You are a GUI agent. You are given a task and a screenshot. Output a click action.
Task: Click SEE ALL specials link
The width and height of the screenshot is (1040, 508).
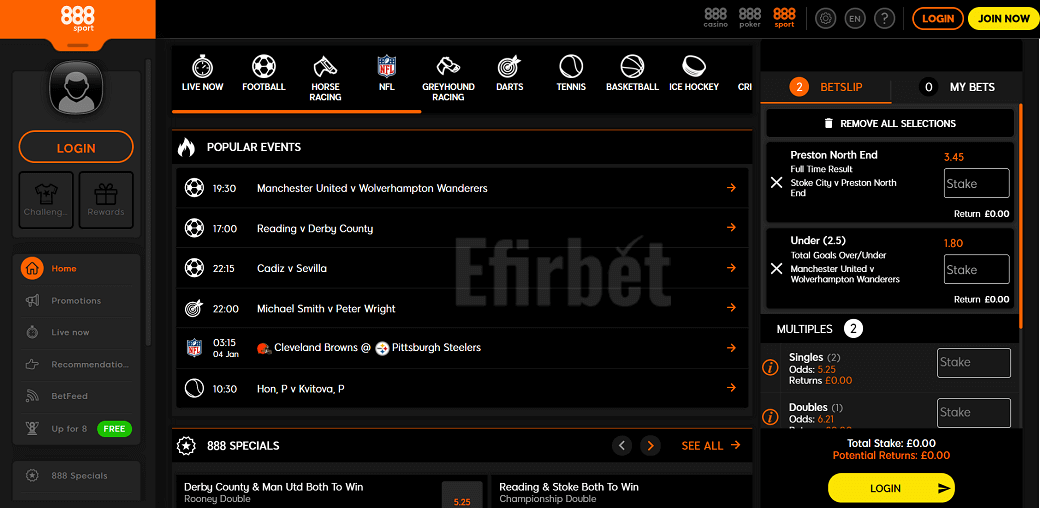[x=711, y=446]
